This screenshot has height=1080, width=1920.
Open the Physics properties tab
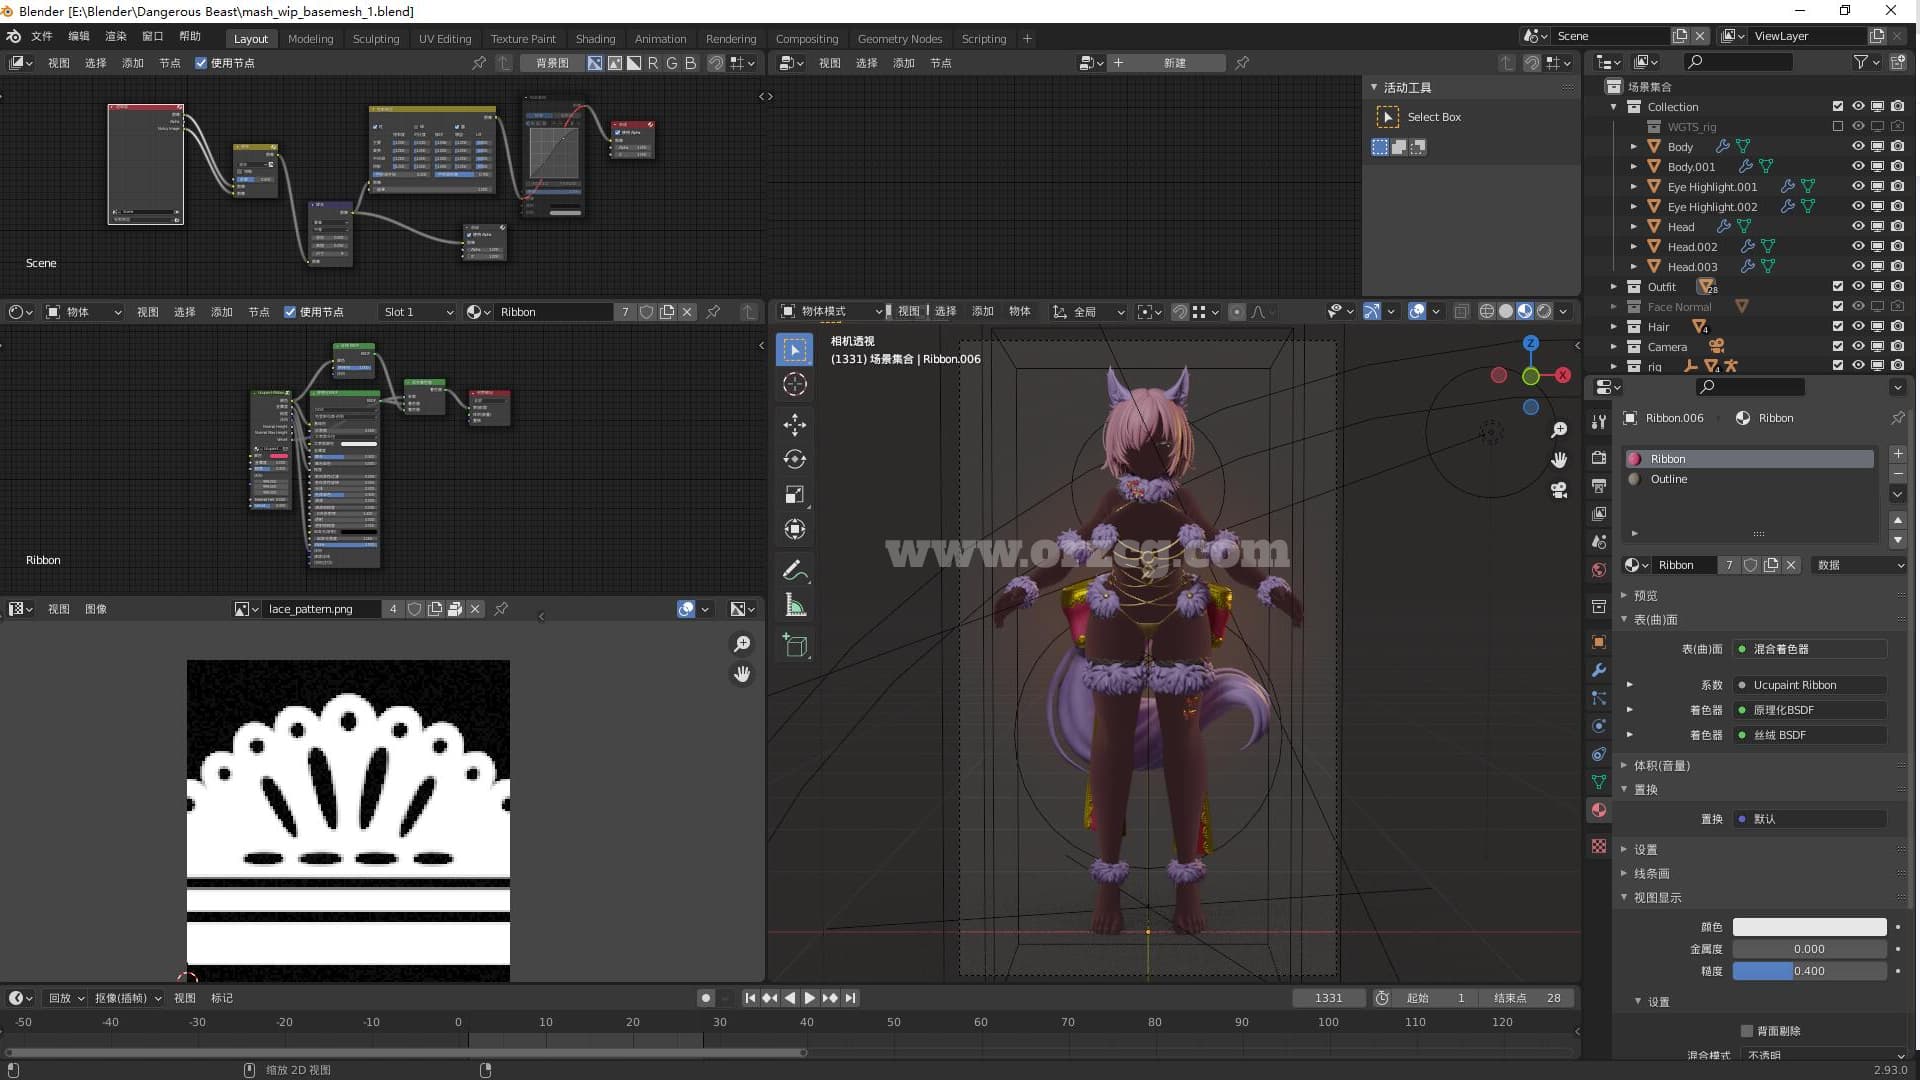(x=1599, y=726)
